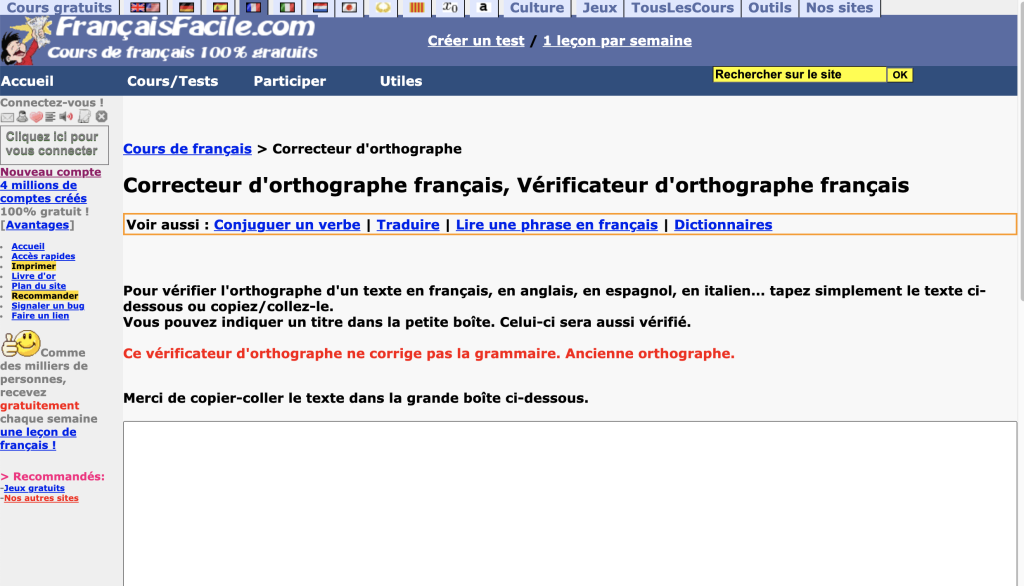Click the speaker sound icon
This screenshot has height=586, width=1024.
coord(68,117)
